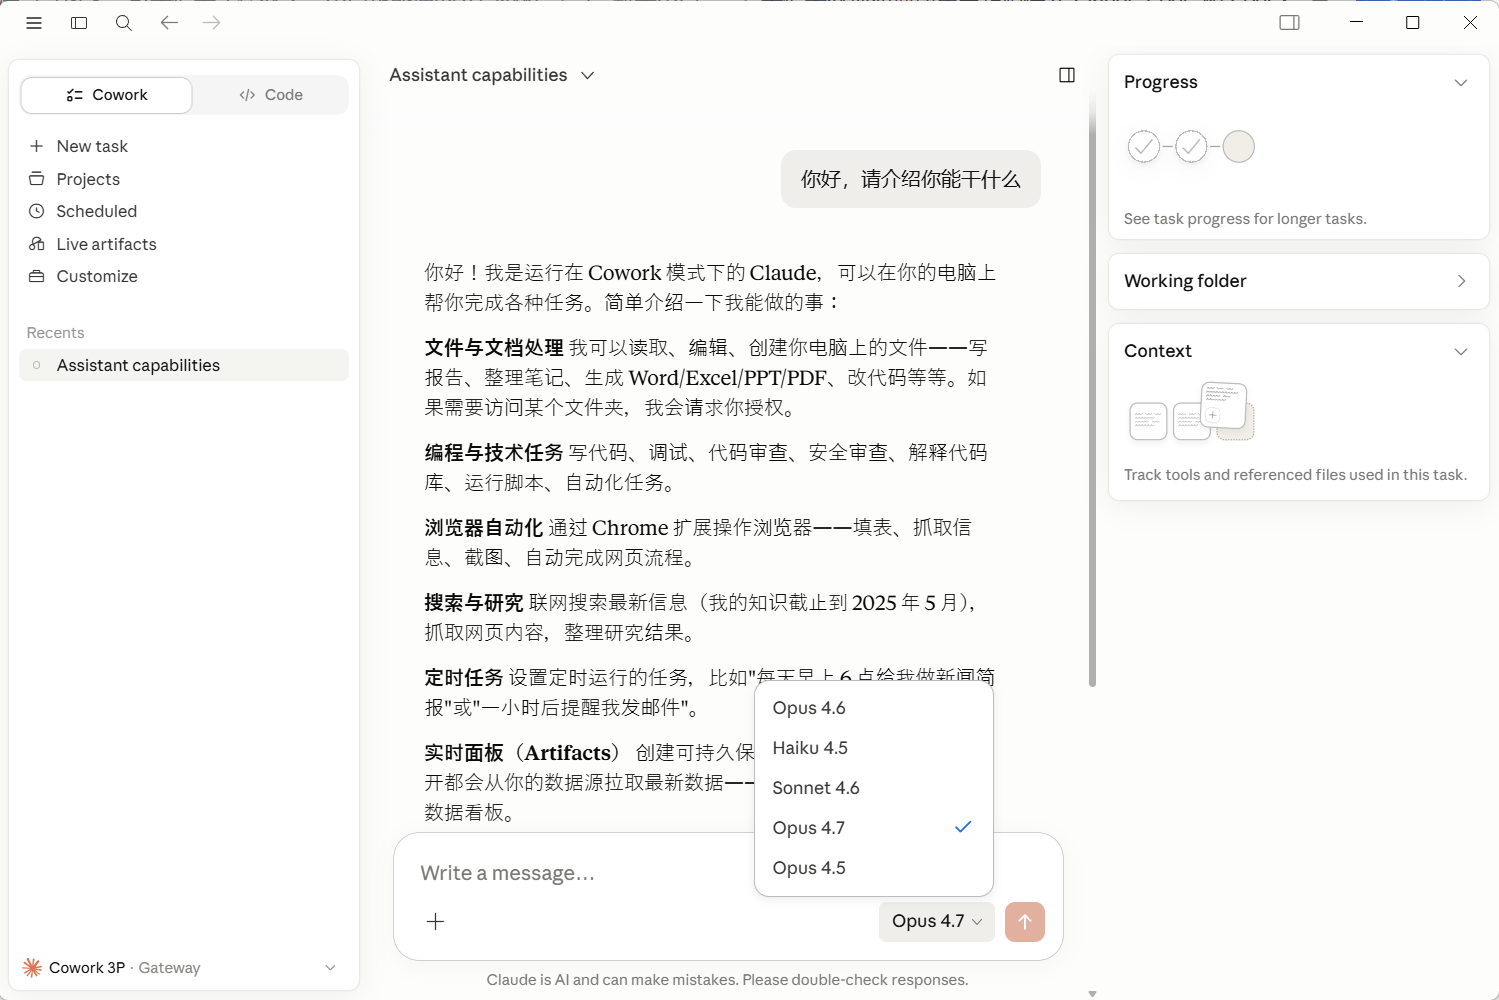1499x1000 pixels.
Task: Click the 'Claude is AI and can make mistakes' disclaimer
Action: tap(727, 980)
